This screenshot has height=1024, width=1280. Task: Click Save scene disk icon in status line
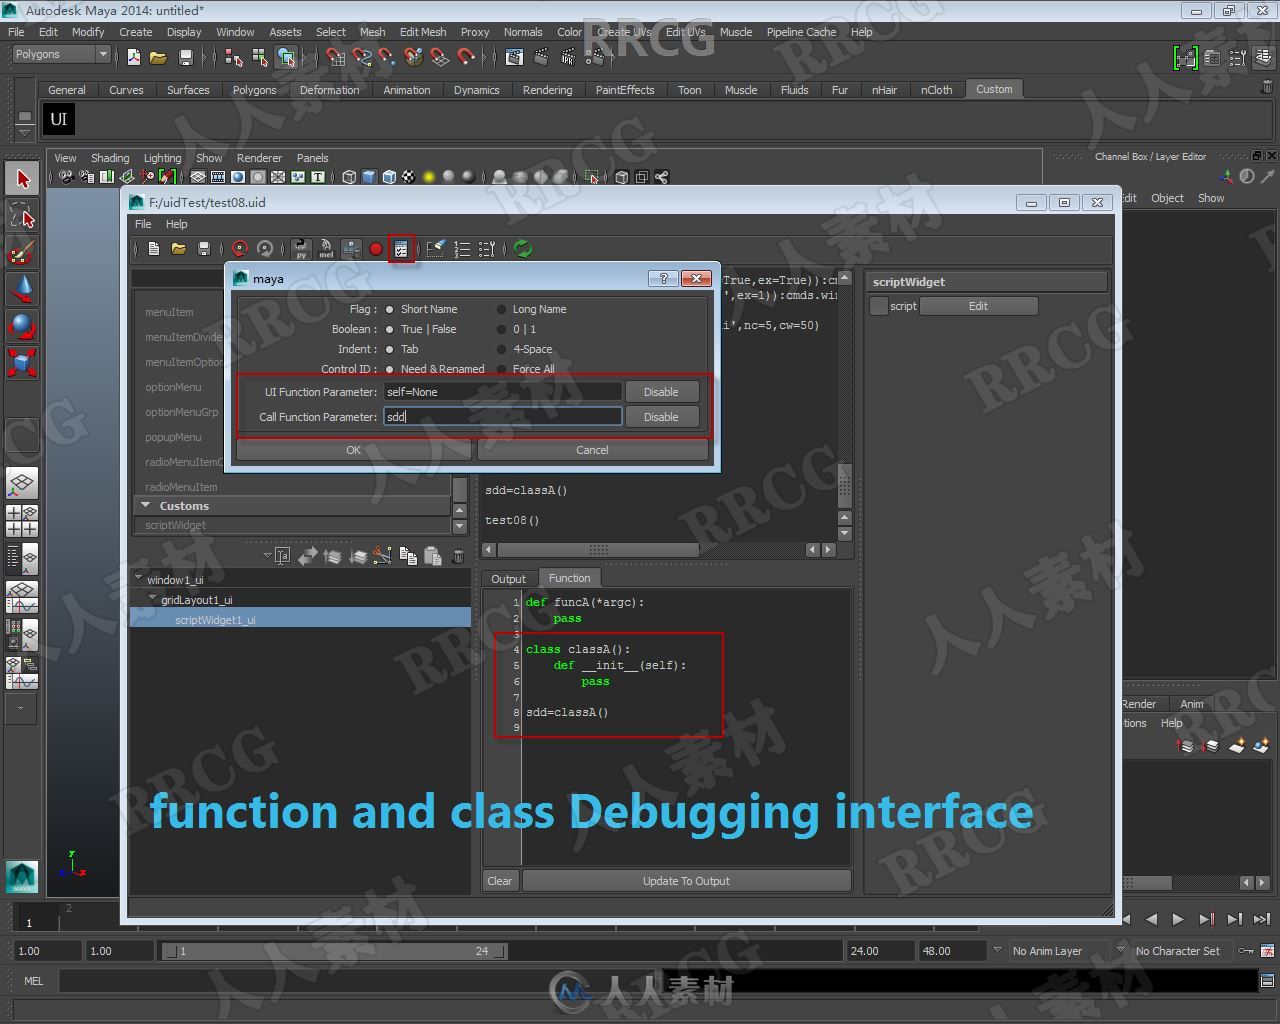[x=185, y=57]
